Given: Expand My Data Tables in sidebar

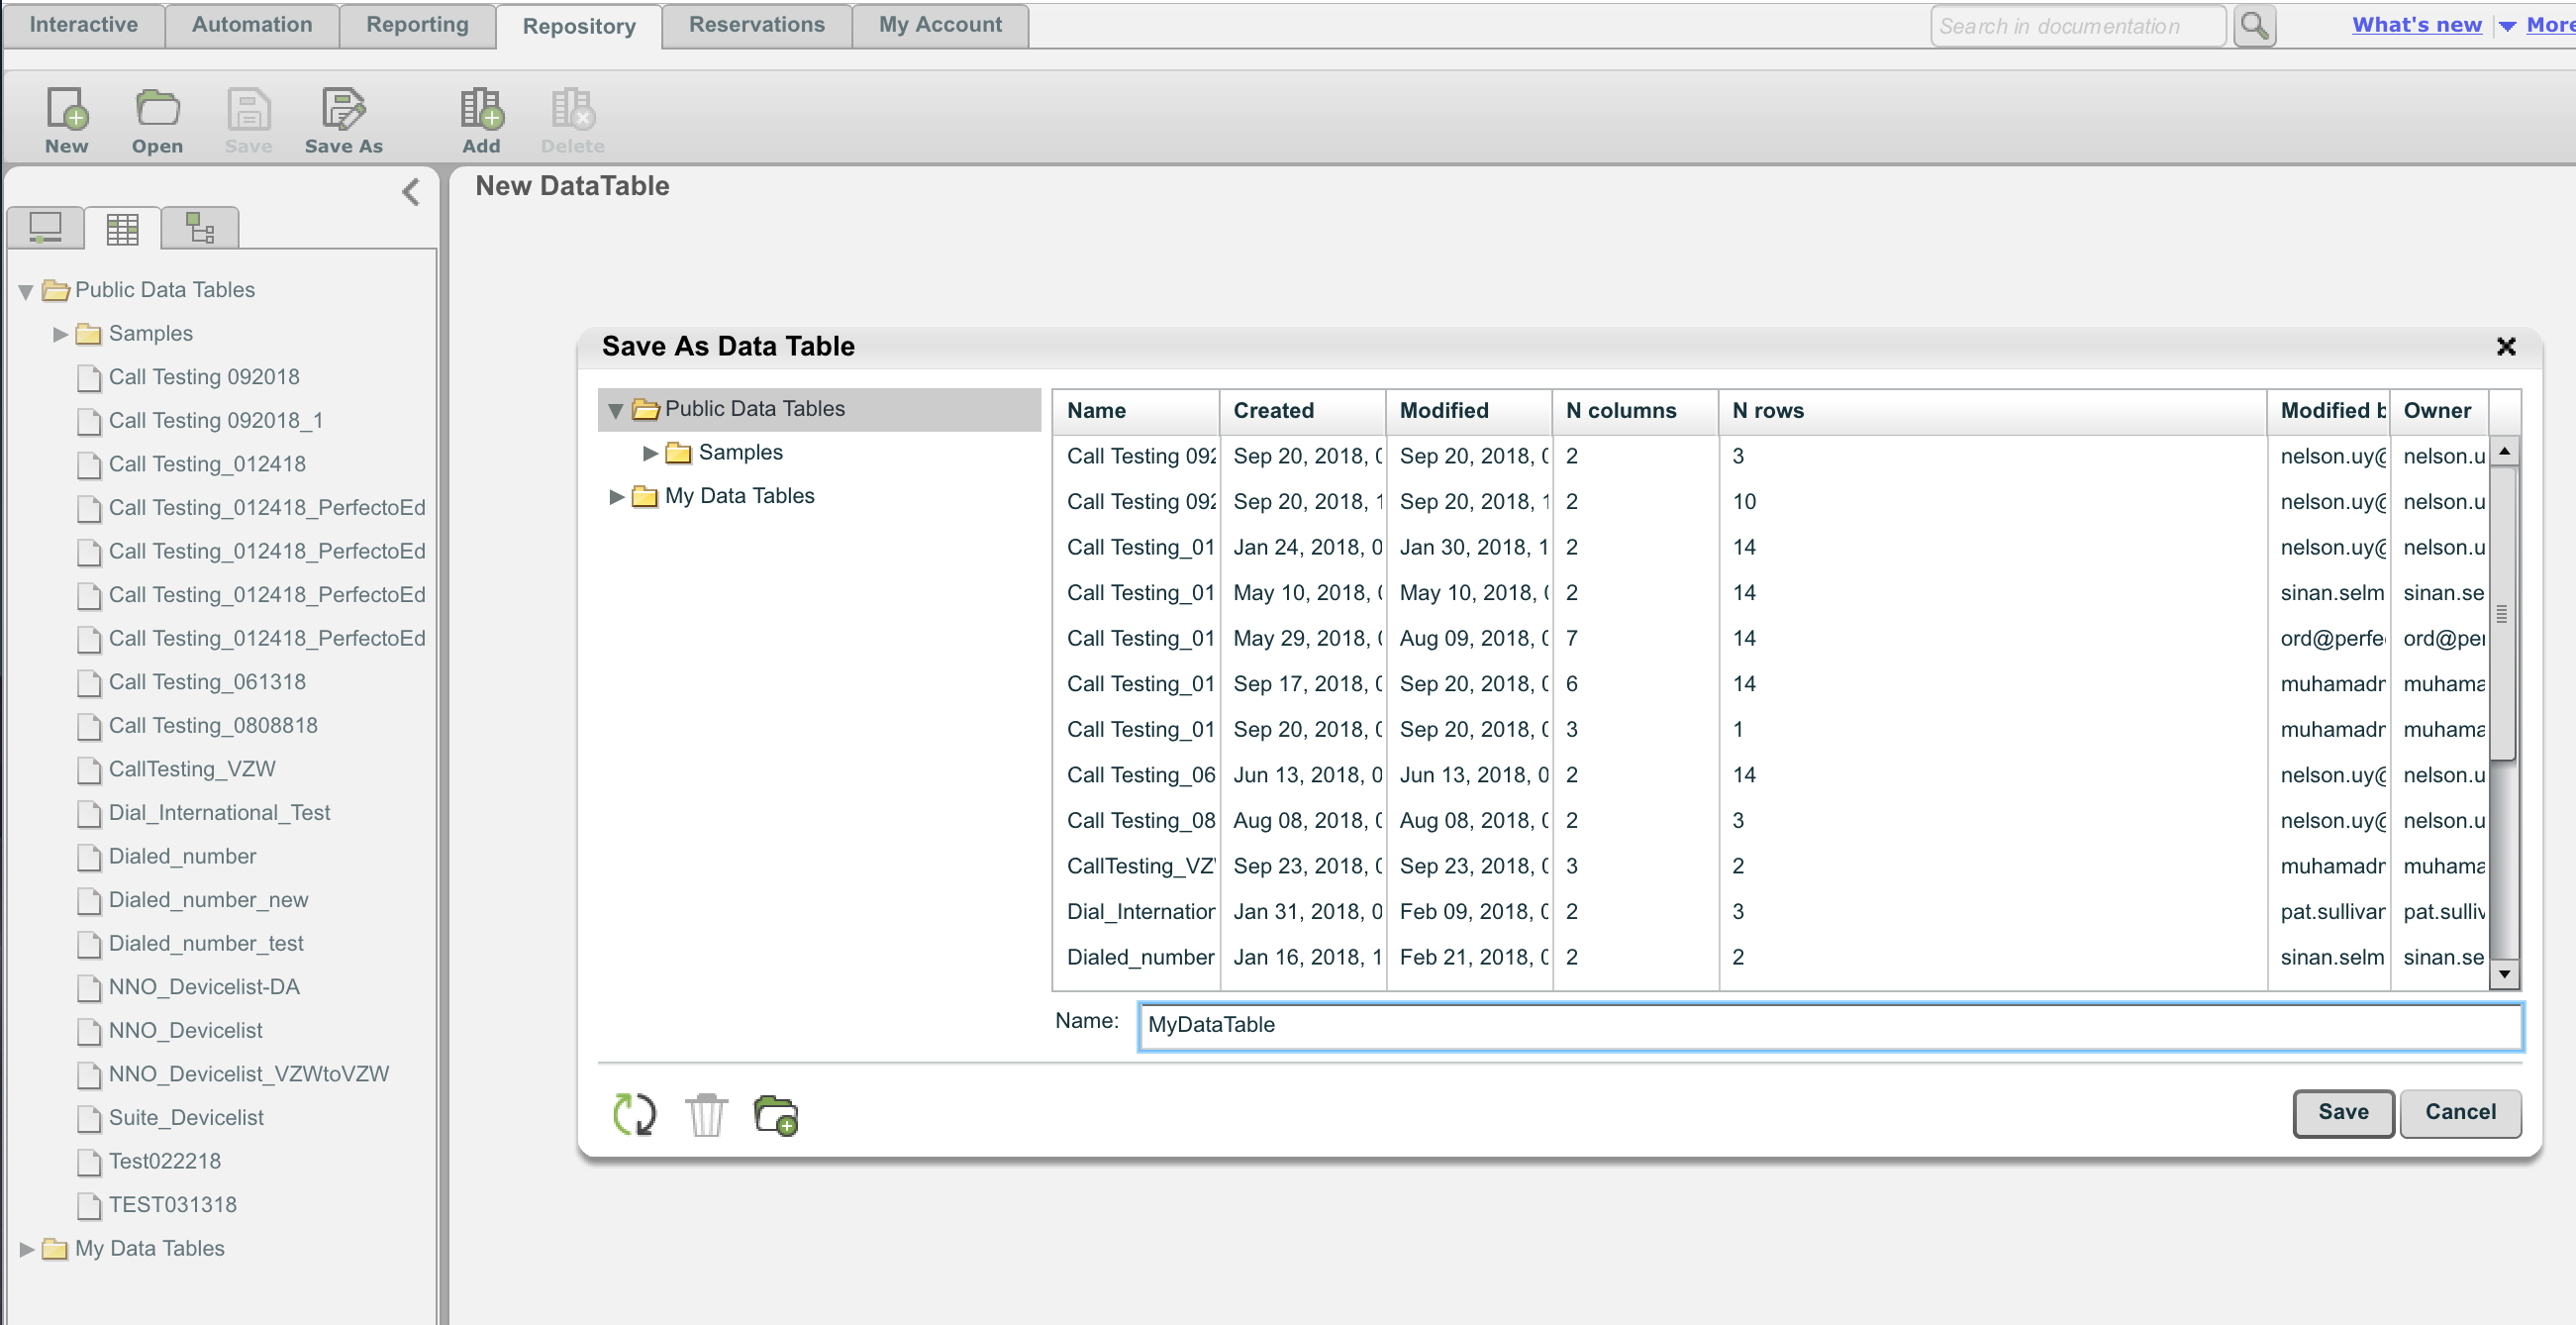Looking at the screenshot, I should [27, 1249].
